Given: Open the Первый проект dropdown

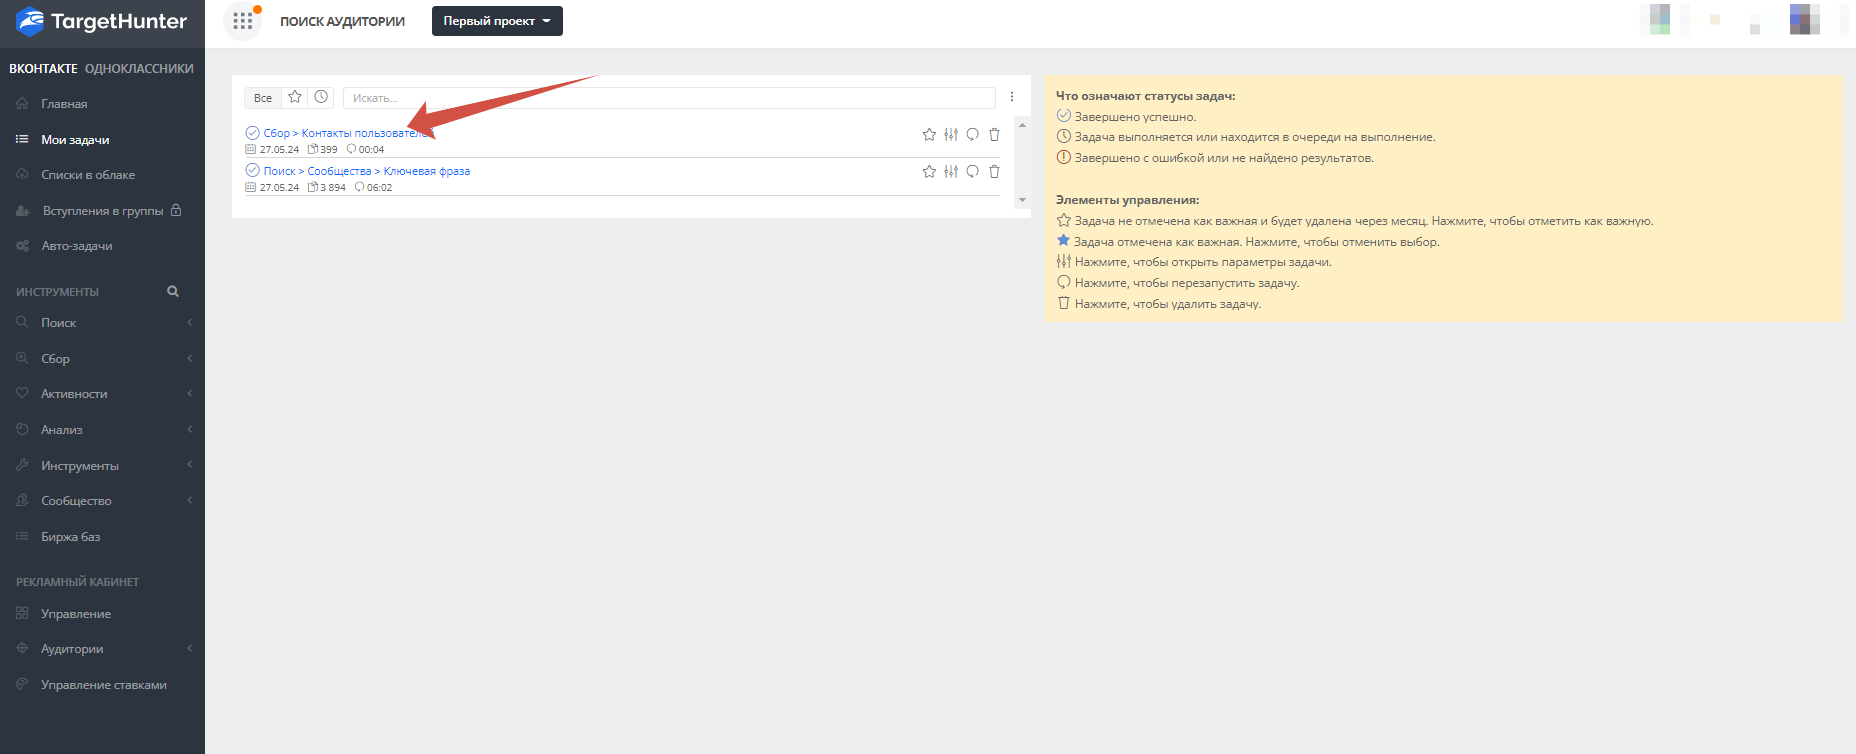Looking at the screenshot, I should point(497,21).
